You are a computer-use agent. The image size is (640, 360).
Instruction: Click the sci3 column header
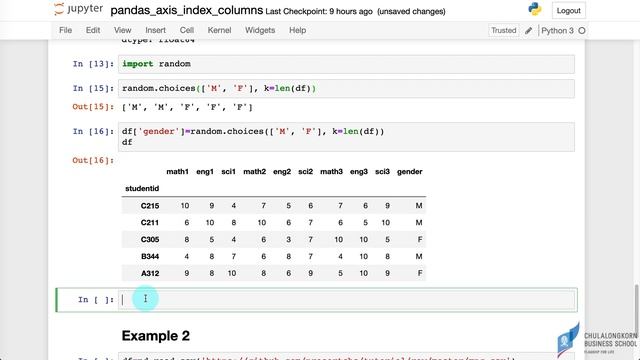click(x=382, y=172)
